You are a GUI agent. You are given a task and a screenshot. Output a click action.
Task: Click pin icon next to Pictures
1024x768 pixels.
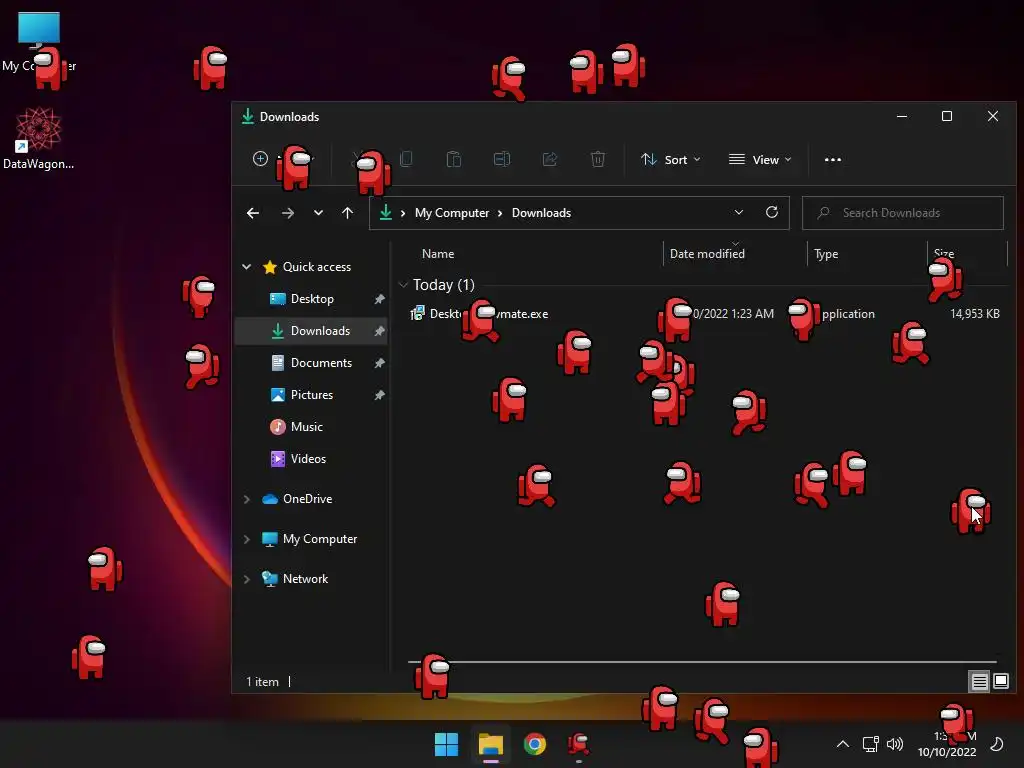pos(379,394)
